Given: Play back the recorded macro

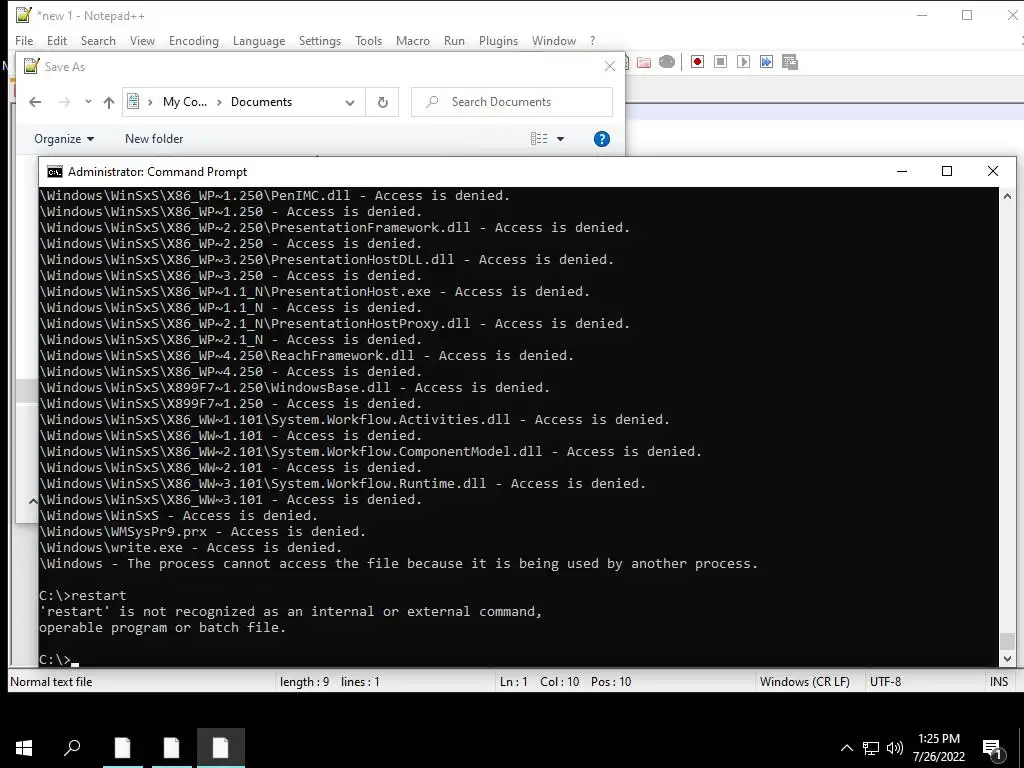Looking at the screenshot, I should [x=743, y=62].
